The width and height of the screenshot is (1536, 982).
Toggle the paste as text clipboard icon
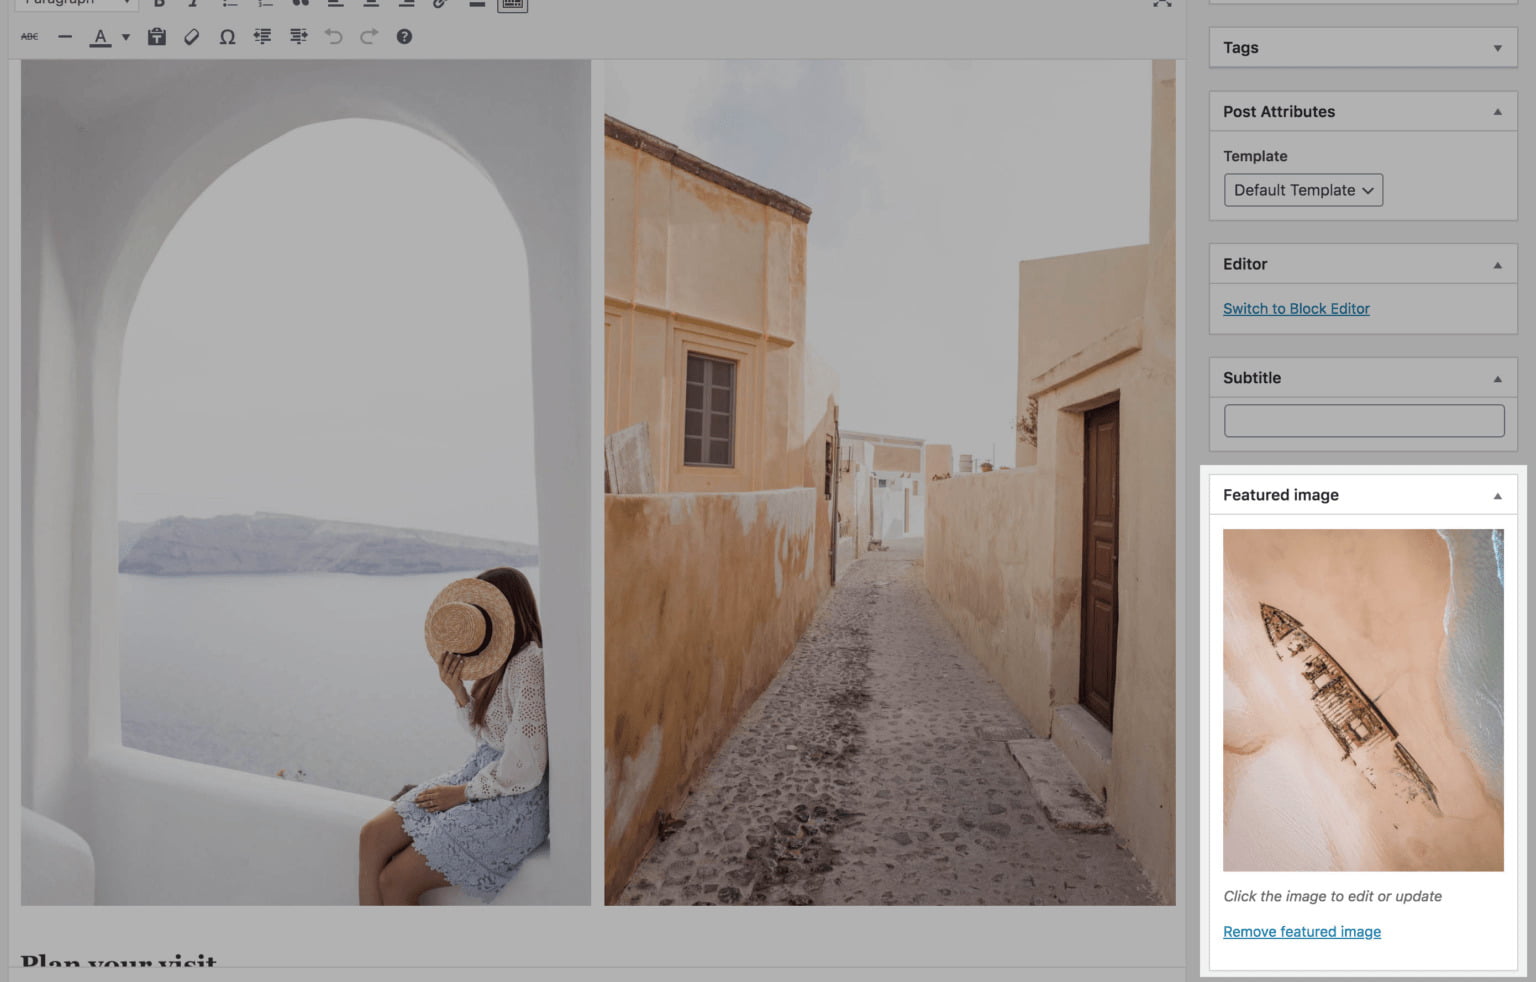tap(157, 37)
